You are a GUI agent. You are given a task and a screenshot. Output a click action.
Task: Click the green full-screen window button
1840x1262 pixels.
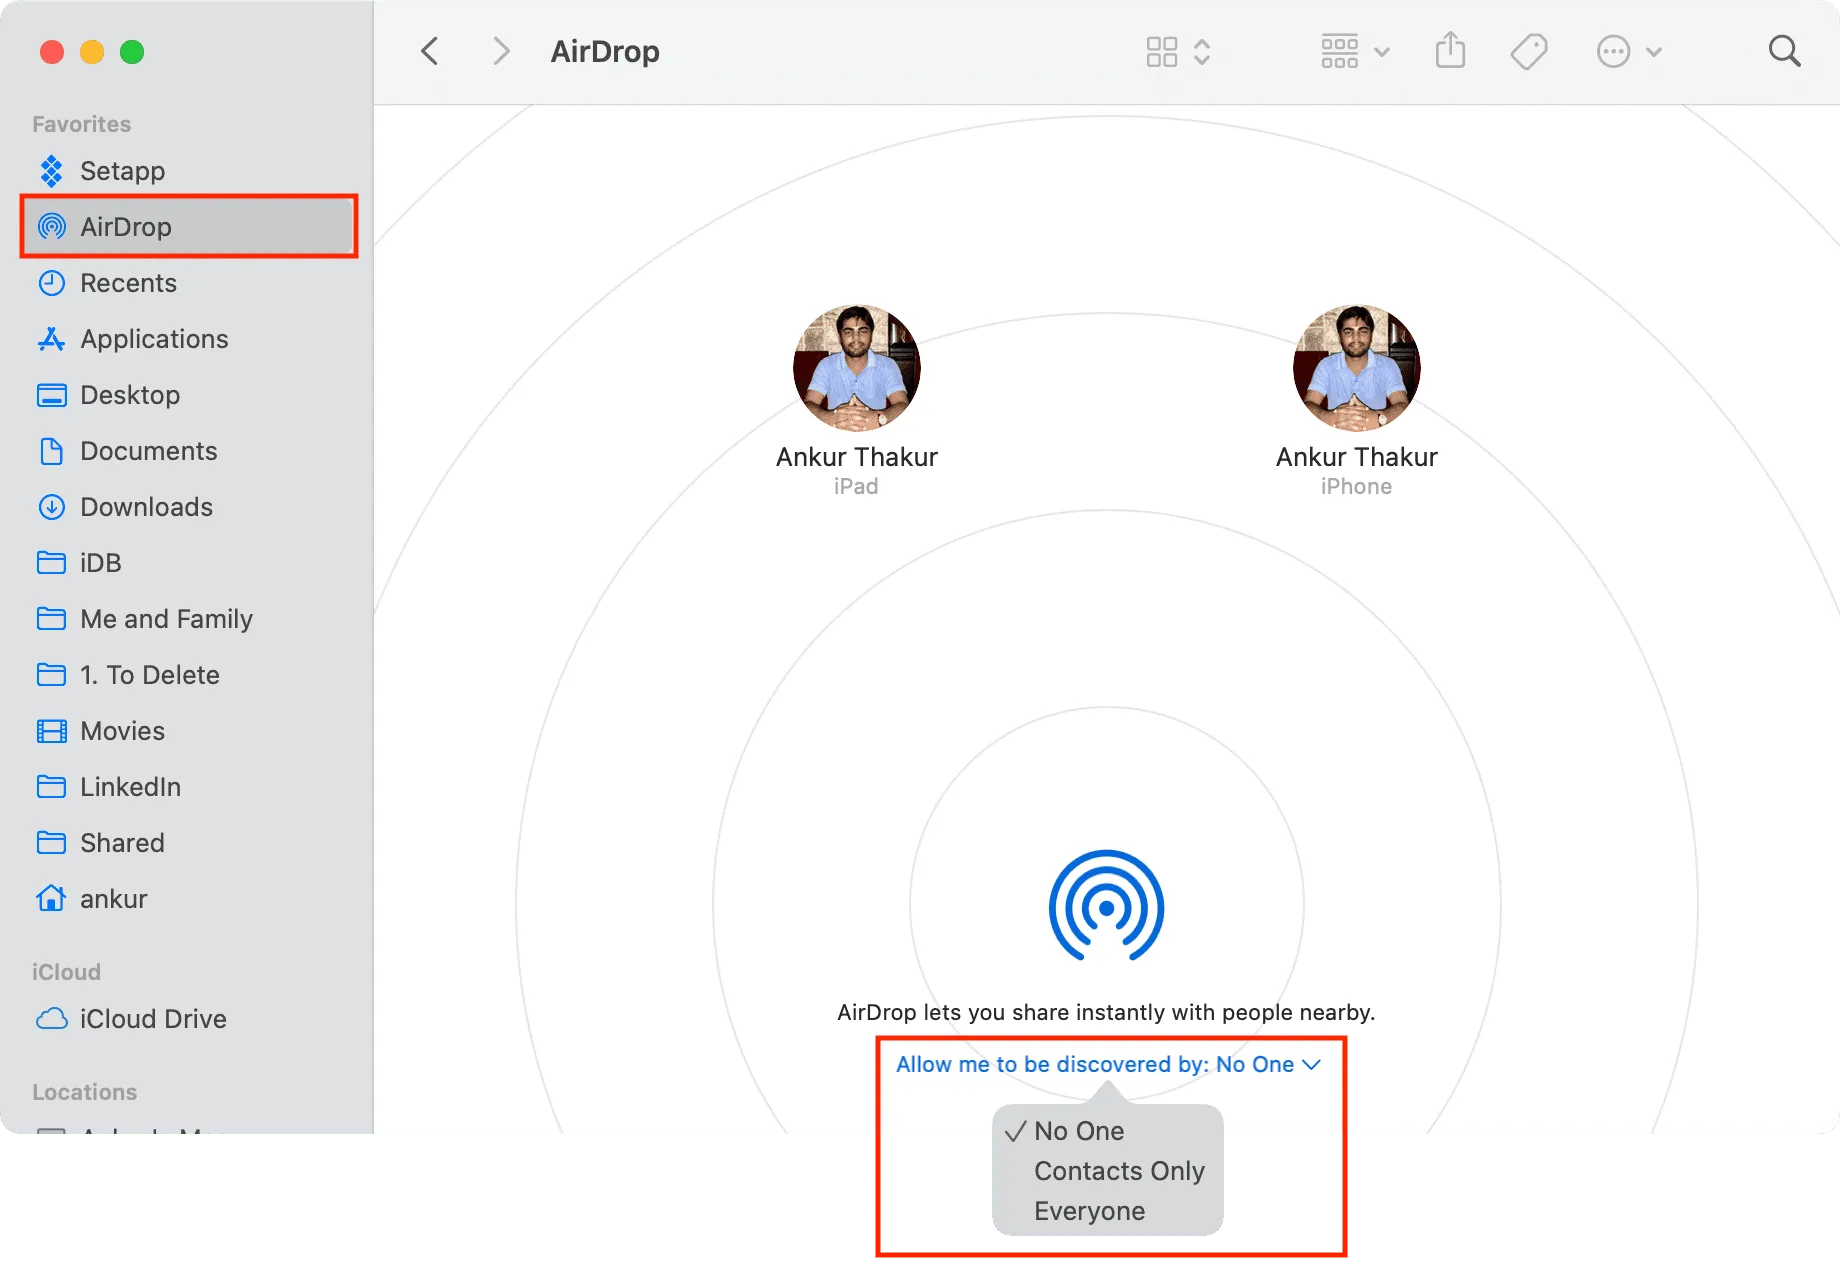132,52
